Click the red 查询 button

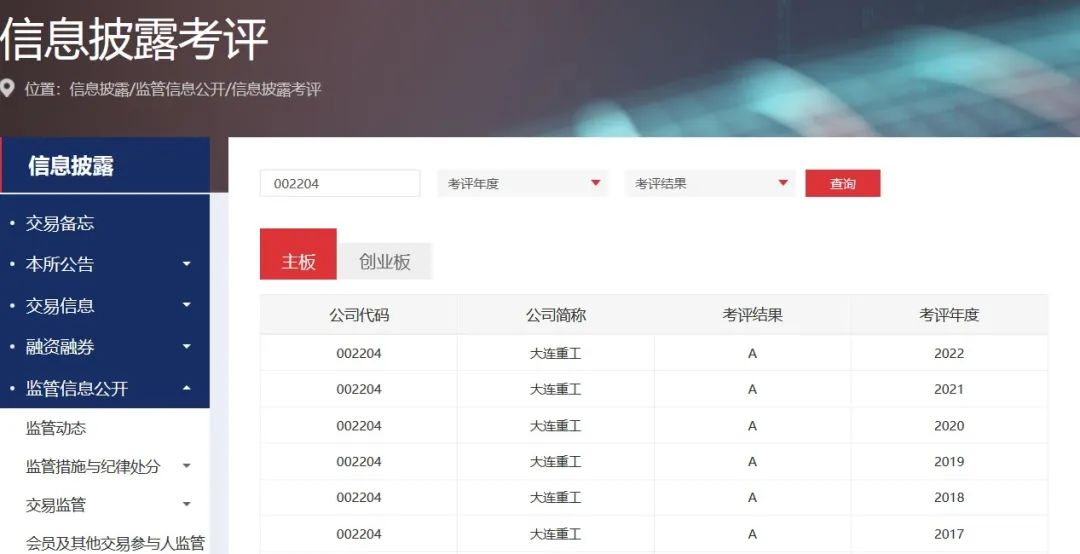(842, 183)
